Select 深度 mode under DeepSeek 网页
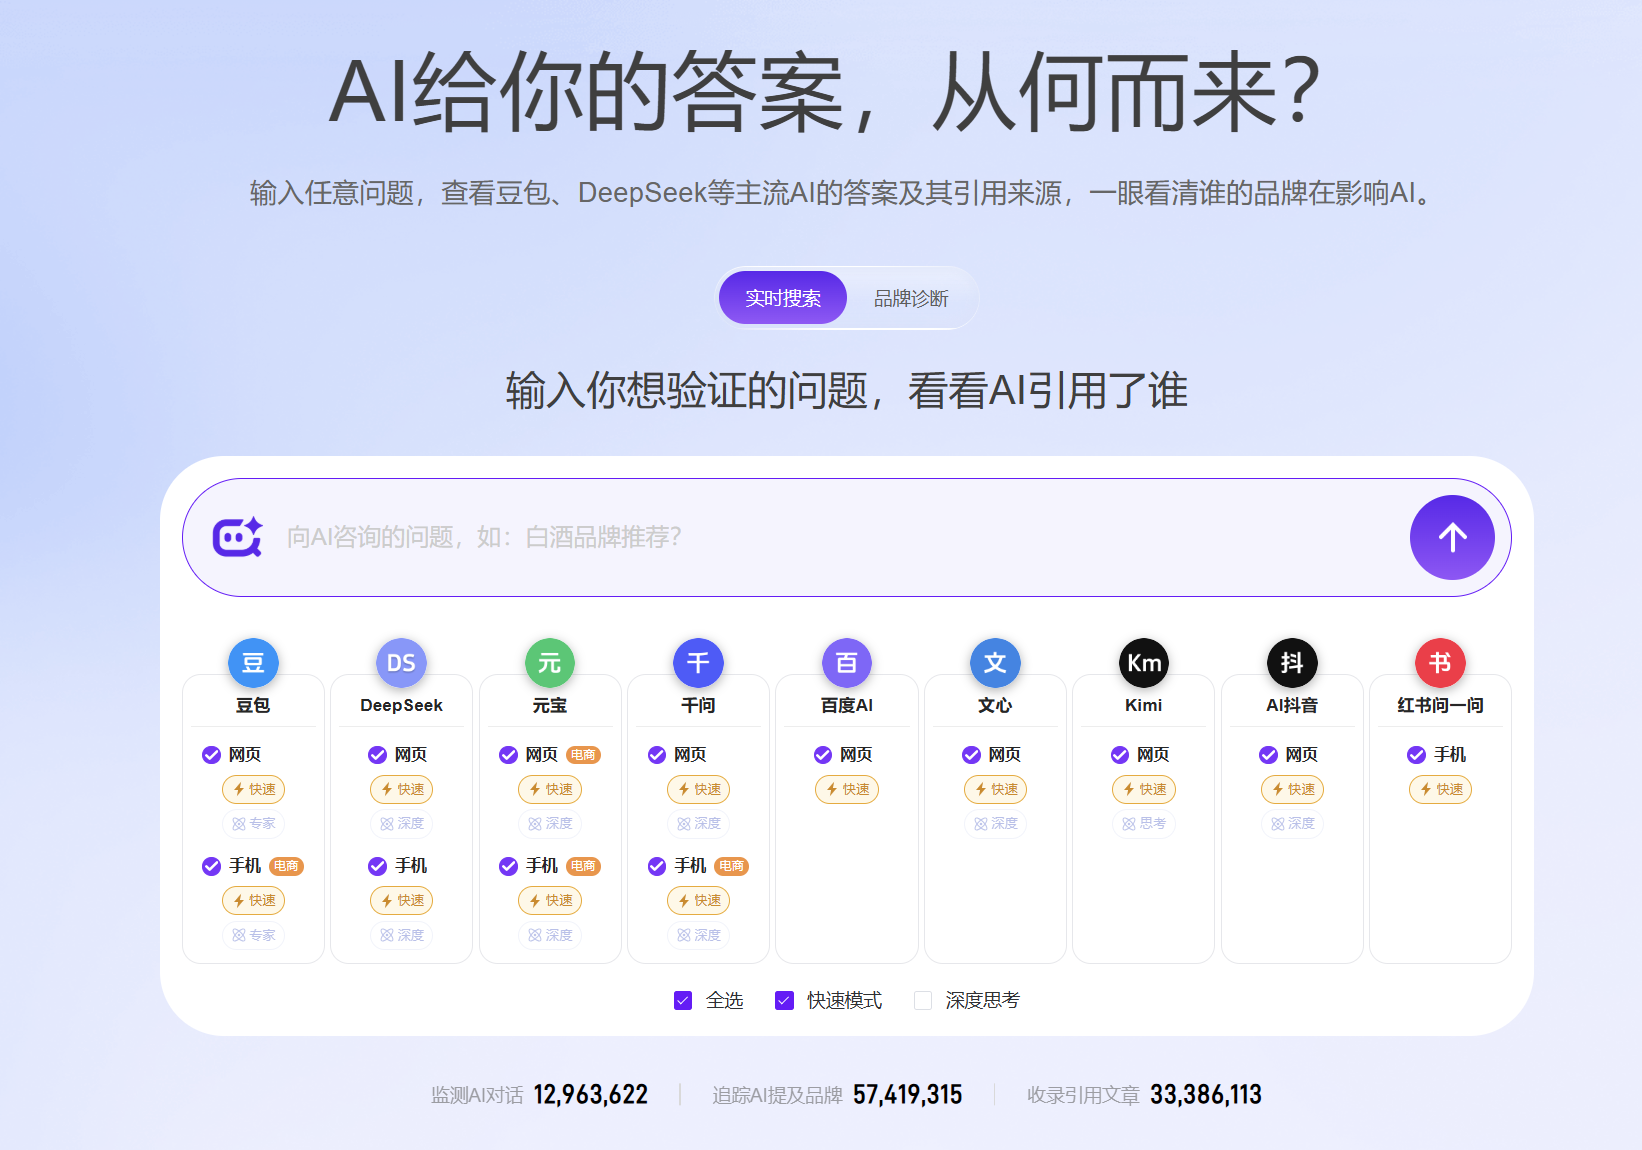The height and width of the screenshot is (1150, 1642). pos(401,824)
